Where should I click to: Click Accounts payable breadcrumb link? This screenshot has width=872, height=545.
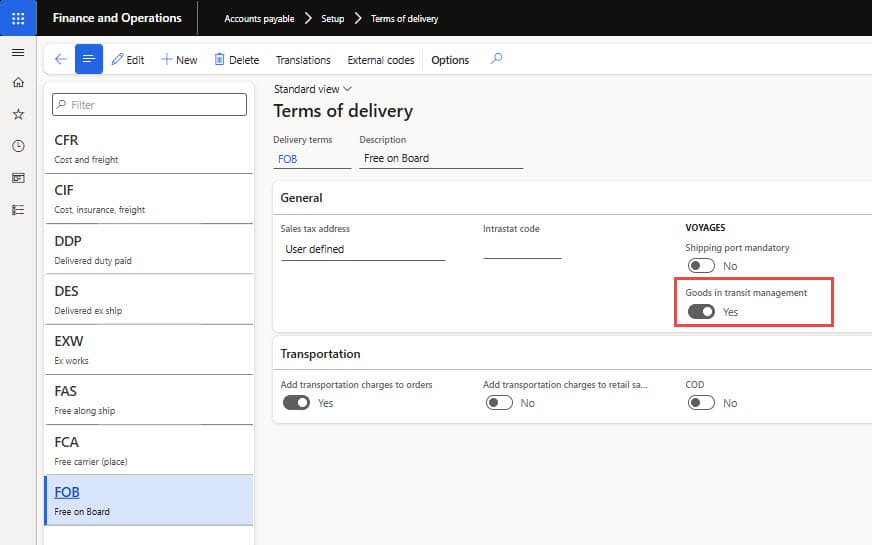click(259, 19)
